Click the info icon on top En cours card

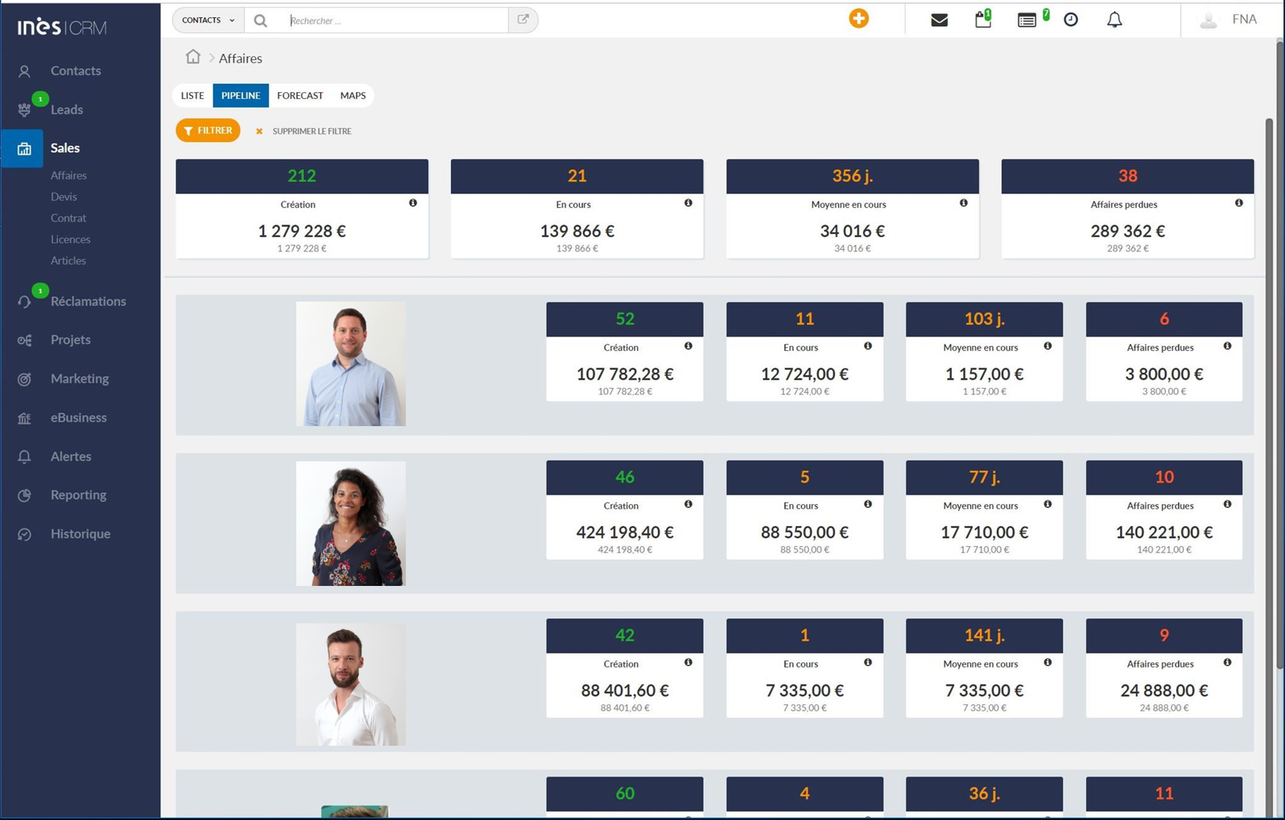pos(688,203)
